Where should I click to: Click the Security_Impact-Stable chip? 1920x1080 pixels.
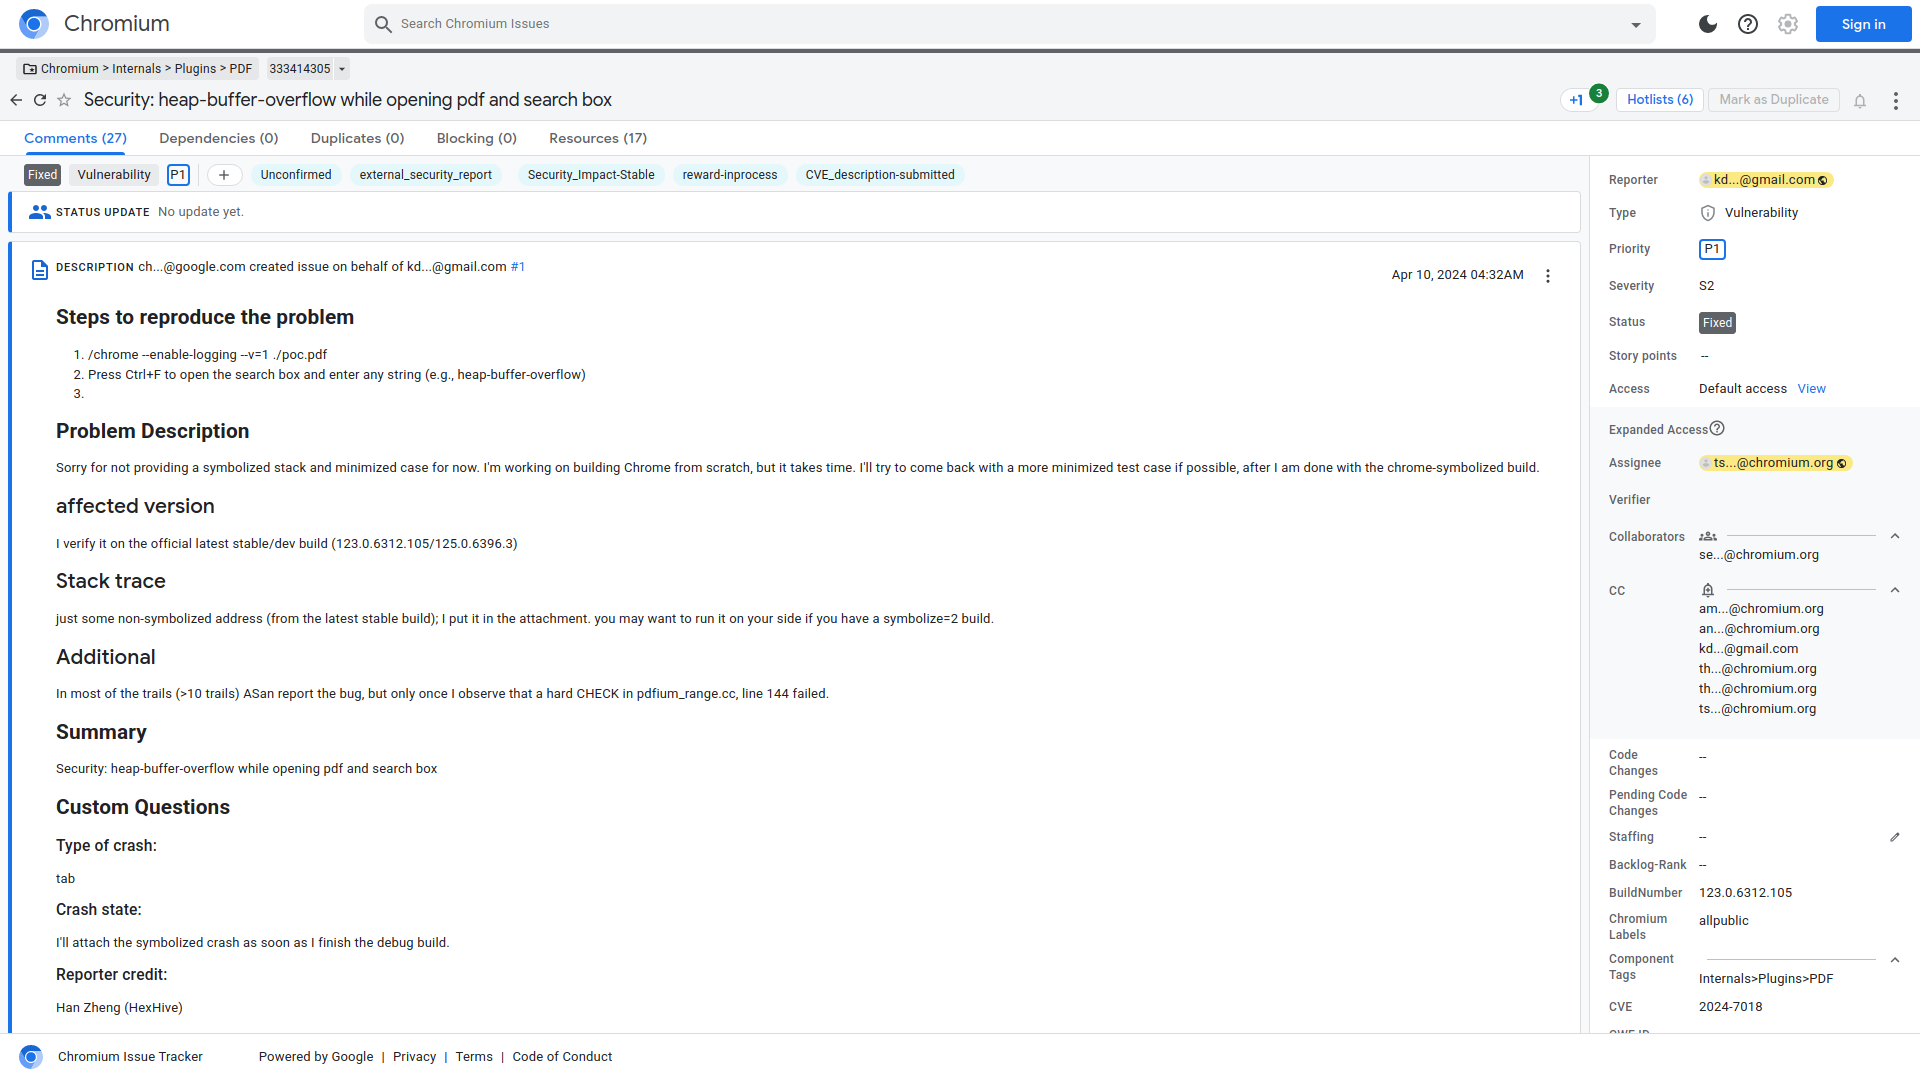591,175
